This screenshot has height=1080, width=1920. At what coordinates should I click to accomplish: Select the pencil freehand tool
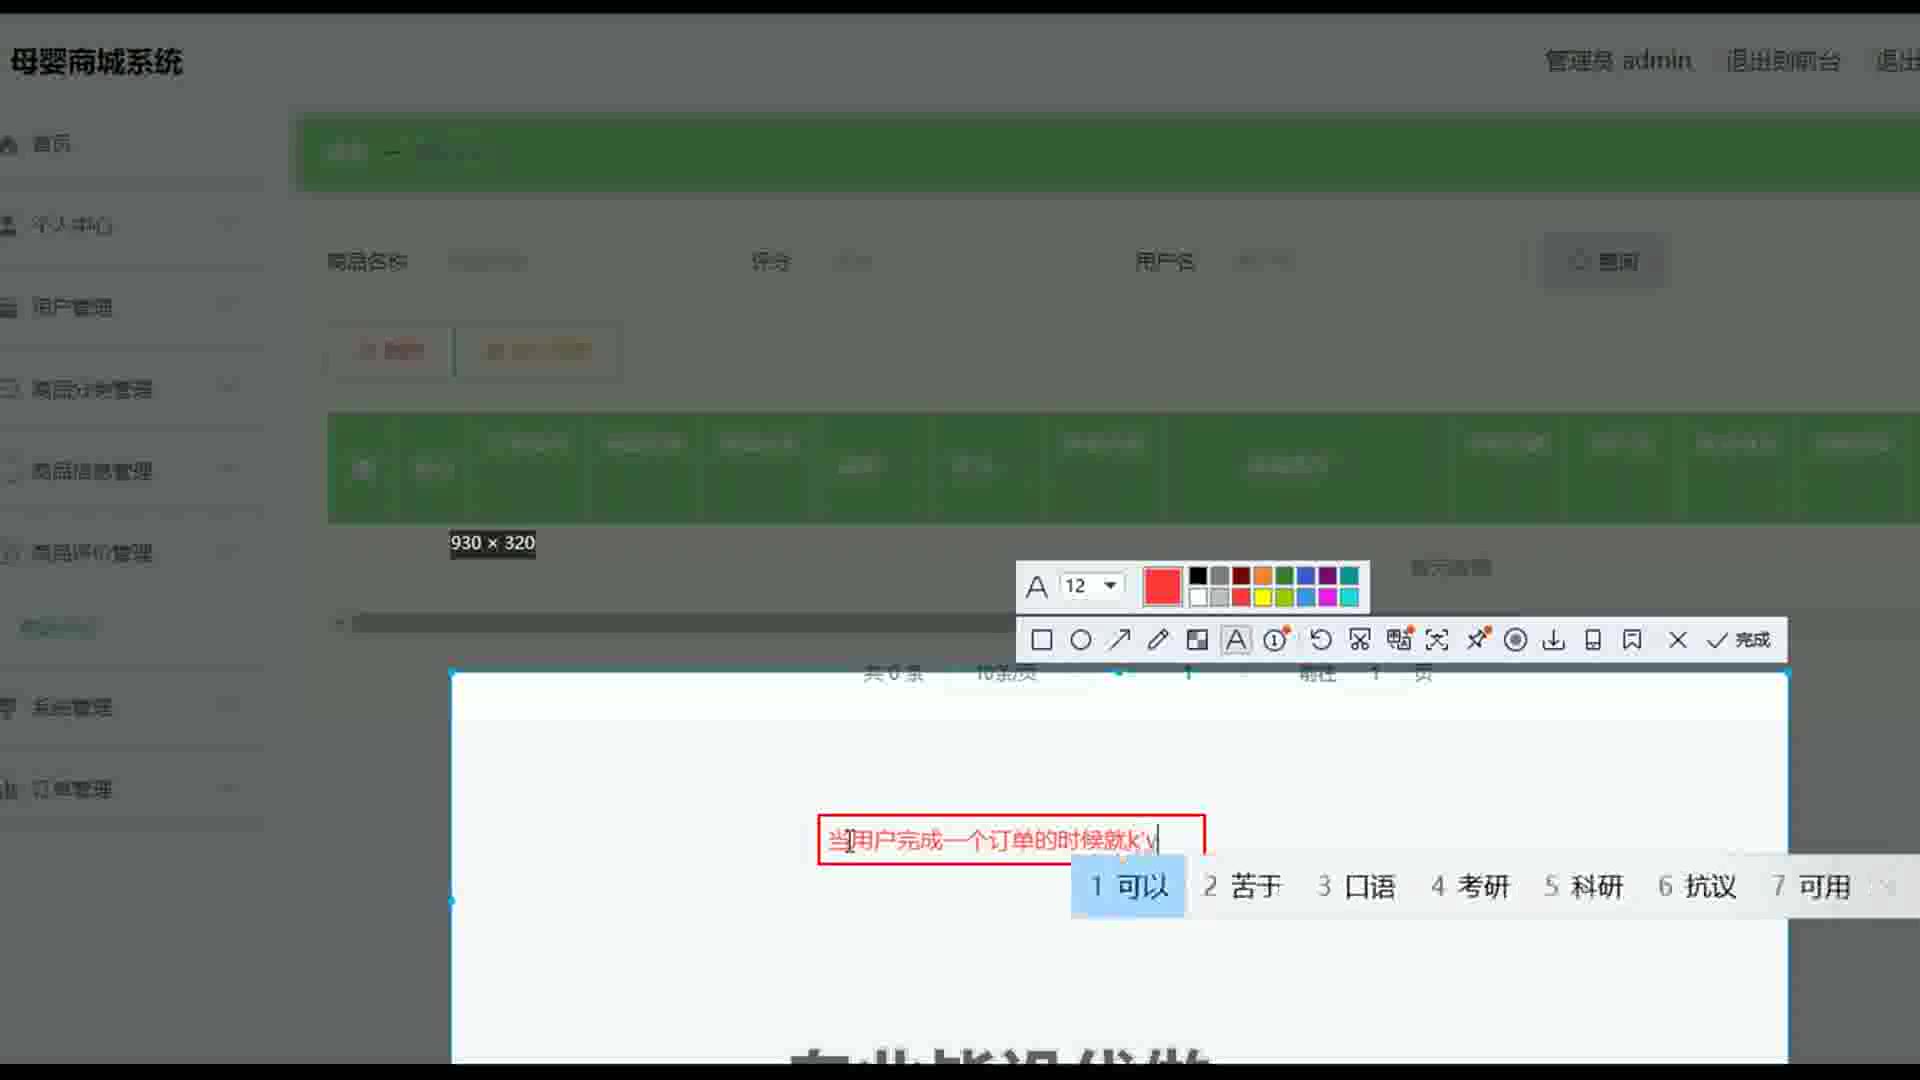(1158, 640)
